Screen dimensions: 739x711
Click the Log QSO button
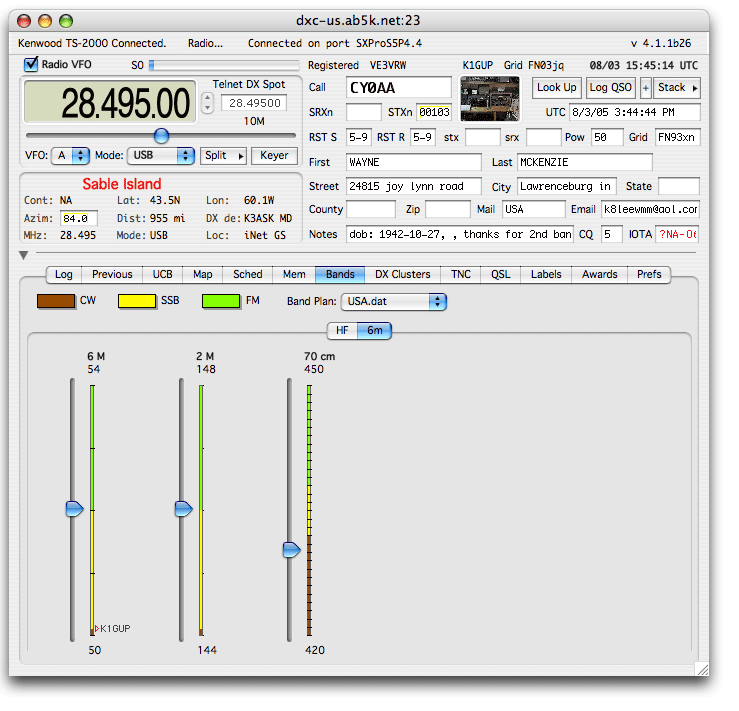(x=610, y=88)
